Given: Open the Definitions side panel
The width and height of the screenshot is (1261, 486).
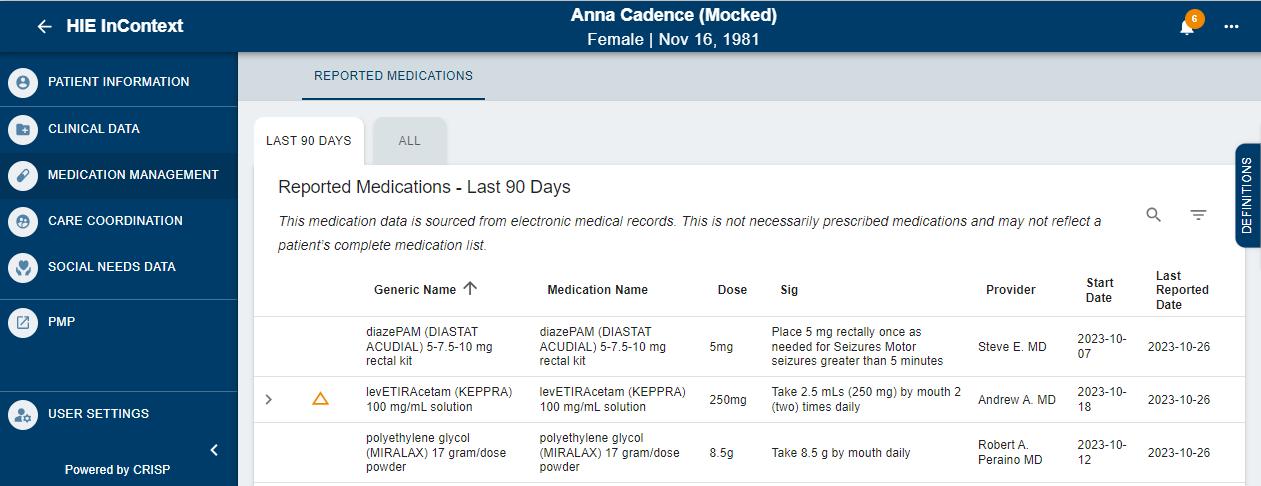Looking at the screenshot, I should pyautogui.click(x=1247, y=196).
